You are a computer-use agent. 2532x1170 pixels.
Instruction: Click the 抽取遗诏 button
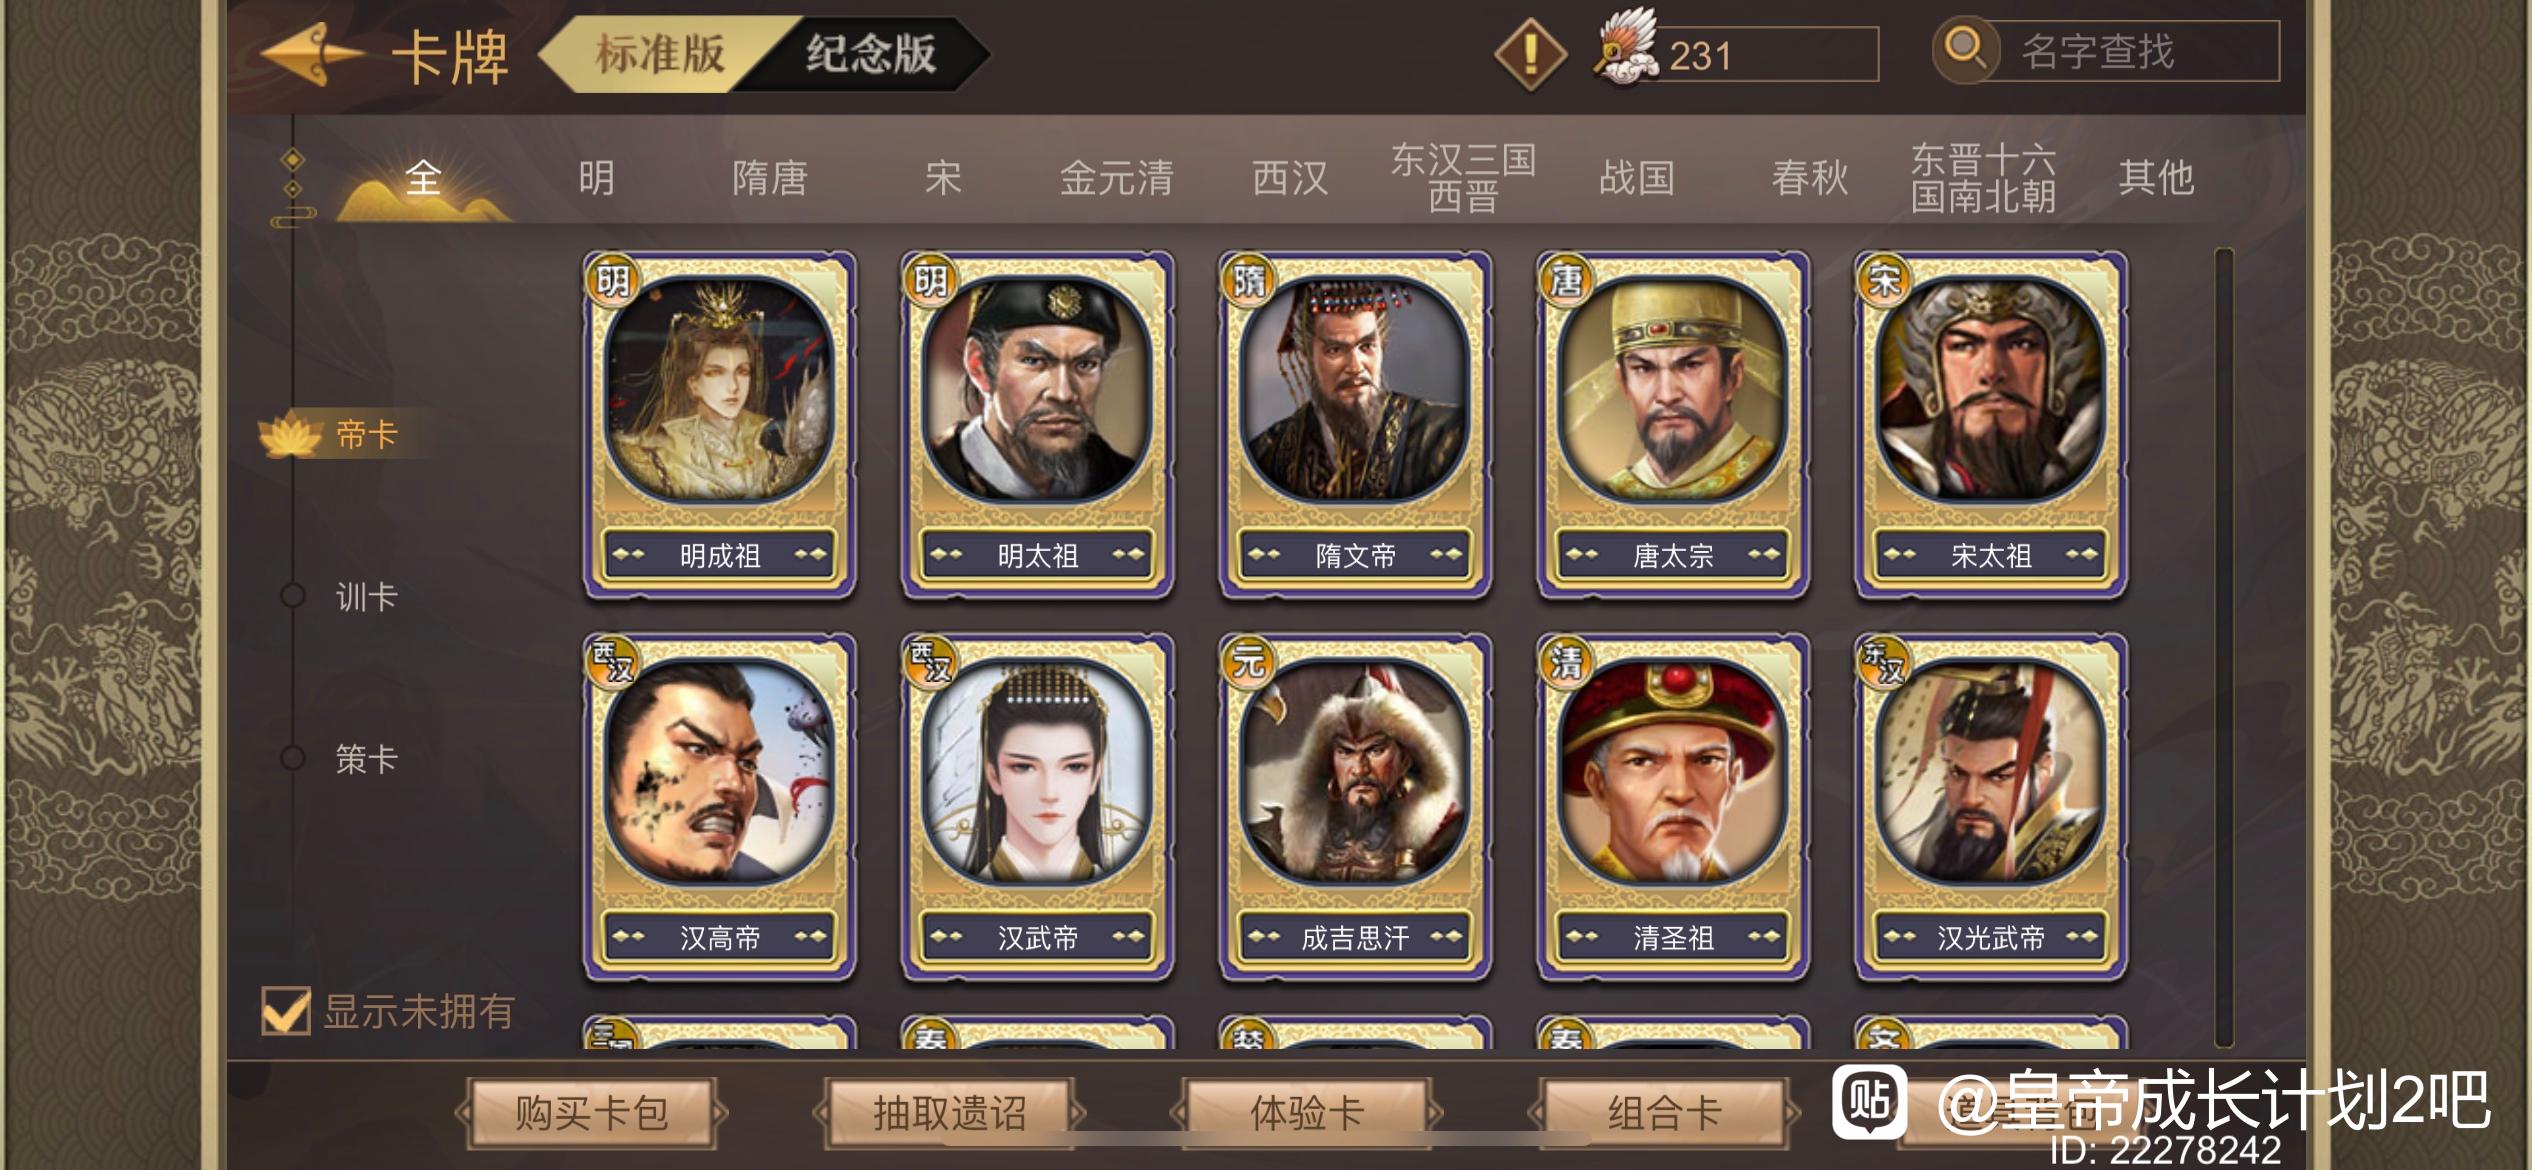950,1112
